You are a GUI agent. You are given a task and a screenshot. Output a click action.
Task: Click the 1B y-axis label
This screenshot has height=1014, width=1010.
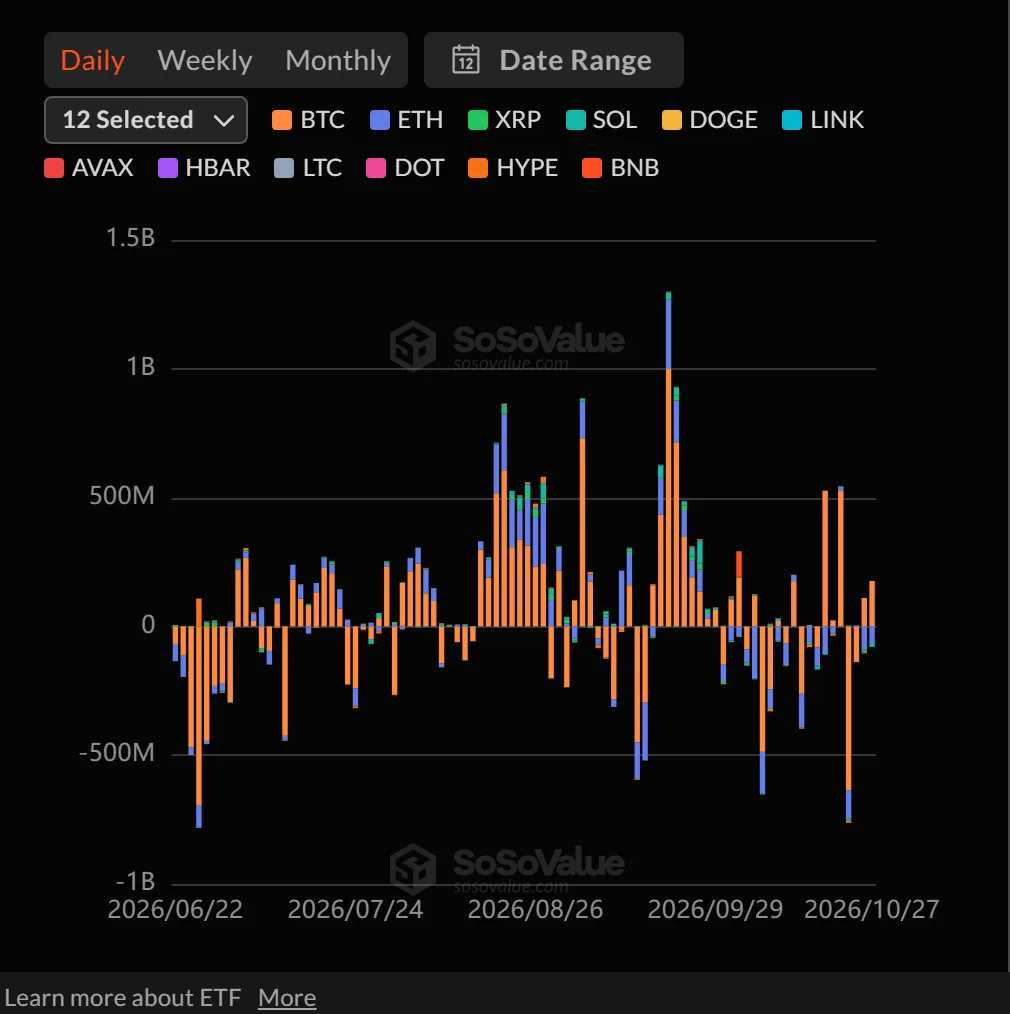tap(141, 367)
